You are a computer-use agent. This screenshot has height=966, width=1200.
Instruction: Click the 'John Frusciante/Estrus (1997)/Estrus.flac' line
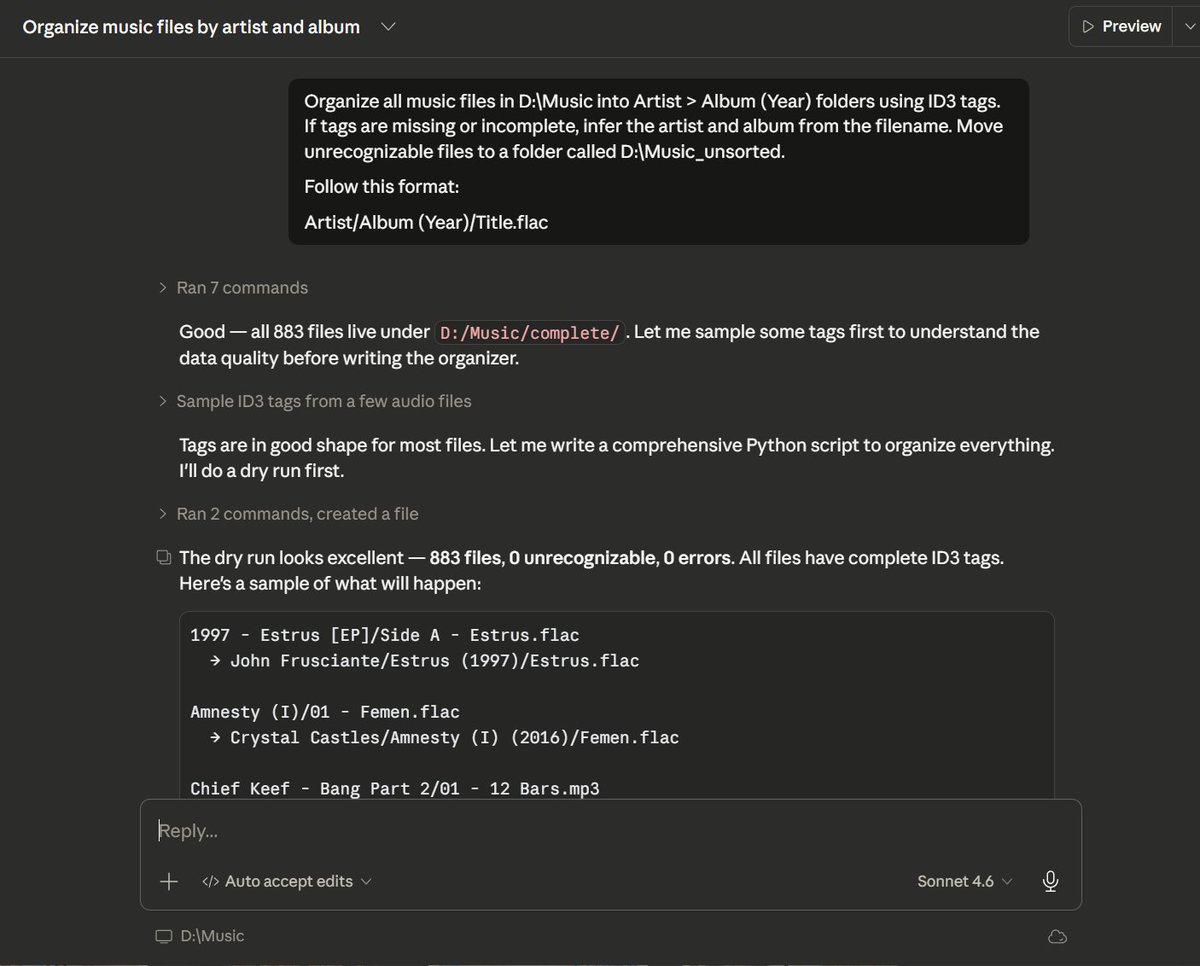(434, 661)
